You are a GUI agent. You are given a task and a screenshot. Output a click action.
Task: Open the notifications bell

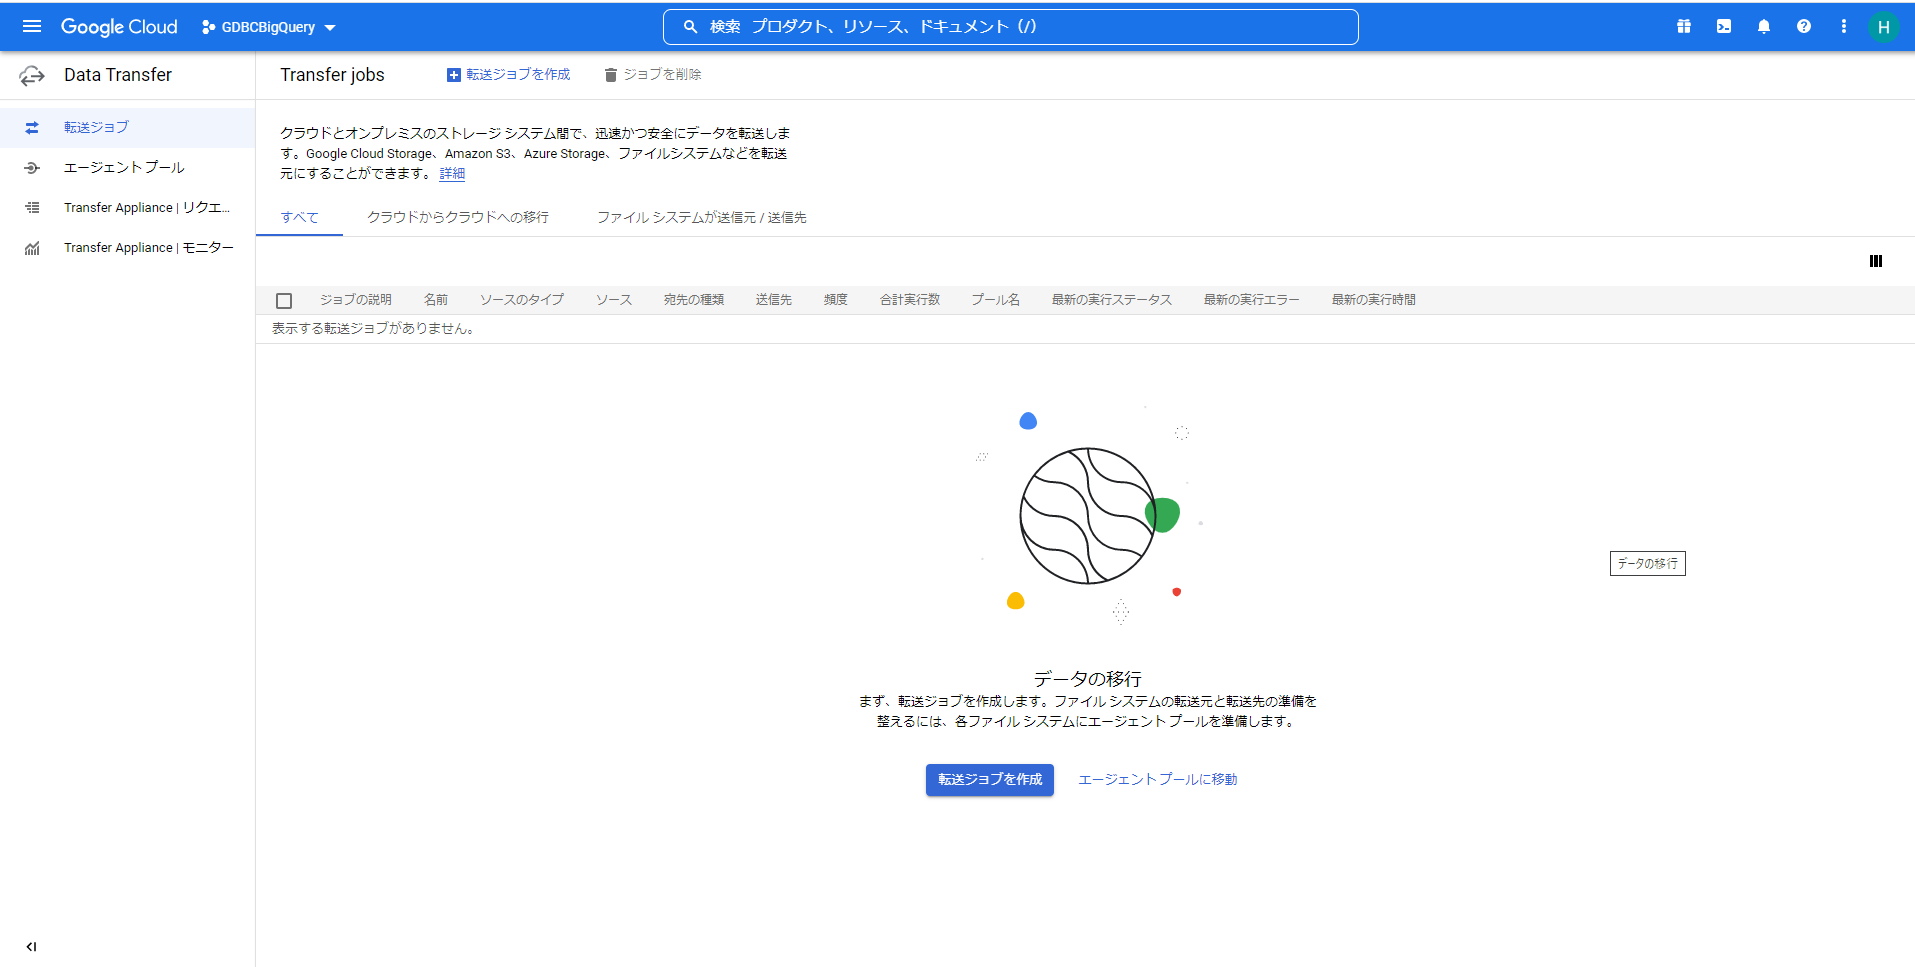pos(1764,27)
